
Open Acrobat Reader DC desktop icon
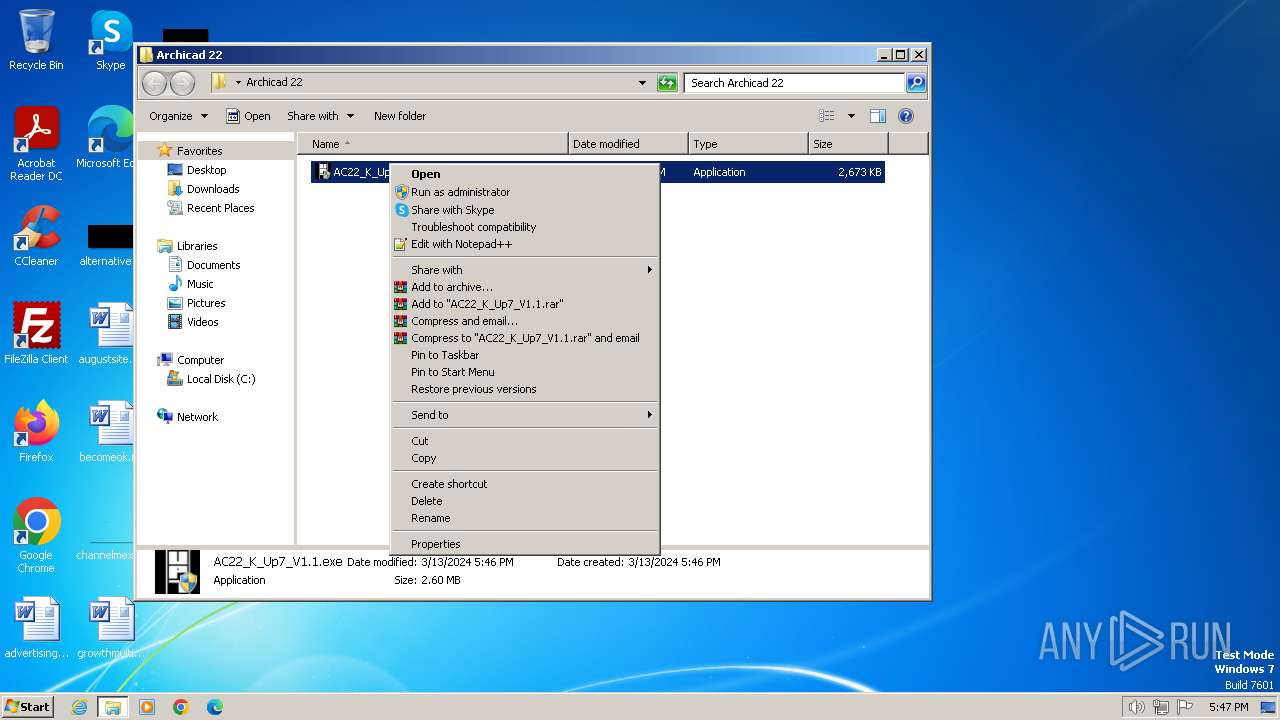[36, 144]
